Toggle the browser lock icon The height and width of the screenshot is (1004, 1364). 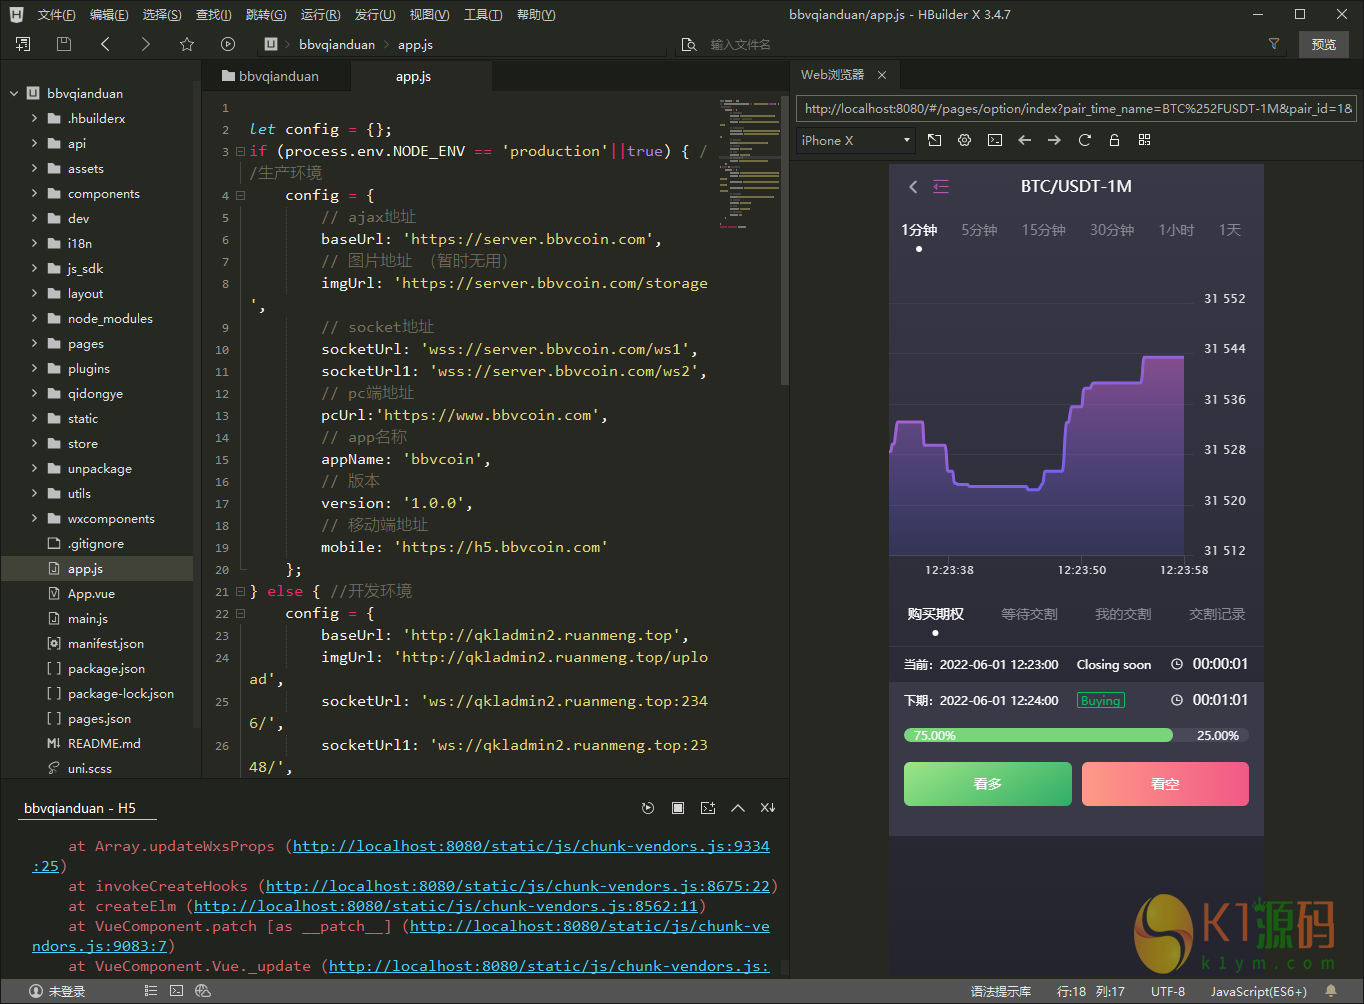click(x=1114, y=140)
